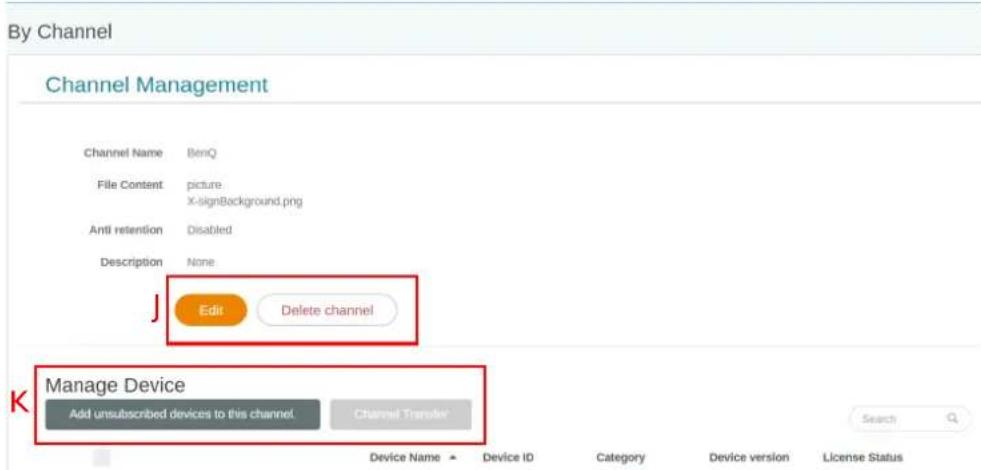This screenshot has height=470, width=981.
Task: Click the Anti retention label
Action: 126,230
